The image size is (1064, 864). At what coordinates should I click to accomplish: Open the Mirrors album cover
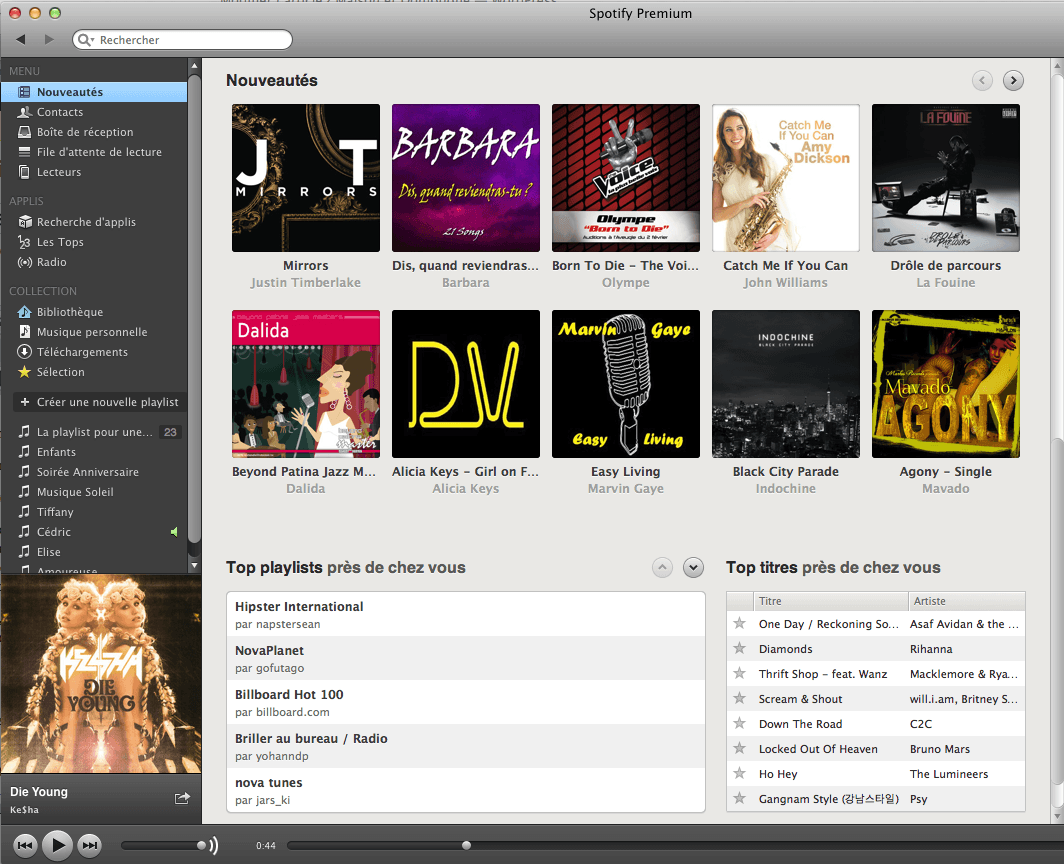tap(305, 178)
